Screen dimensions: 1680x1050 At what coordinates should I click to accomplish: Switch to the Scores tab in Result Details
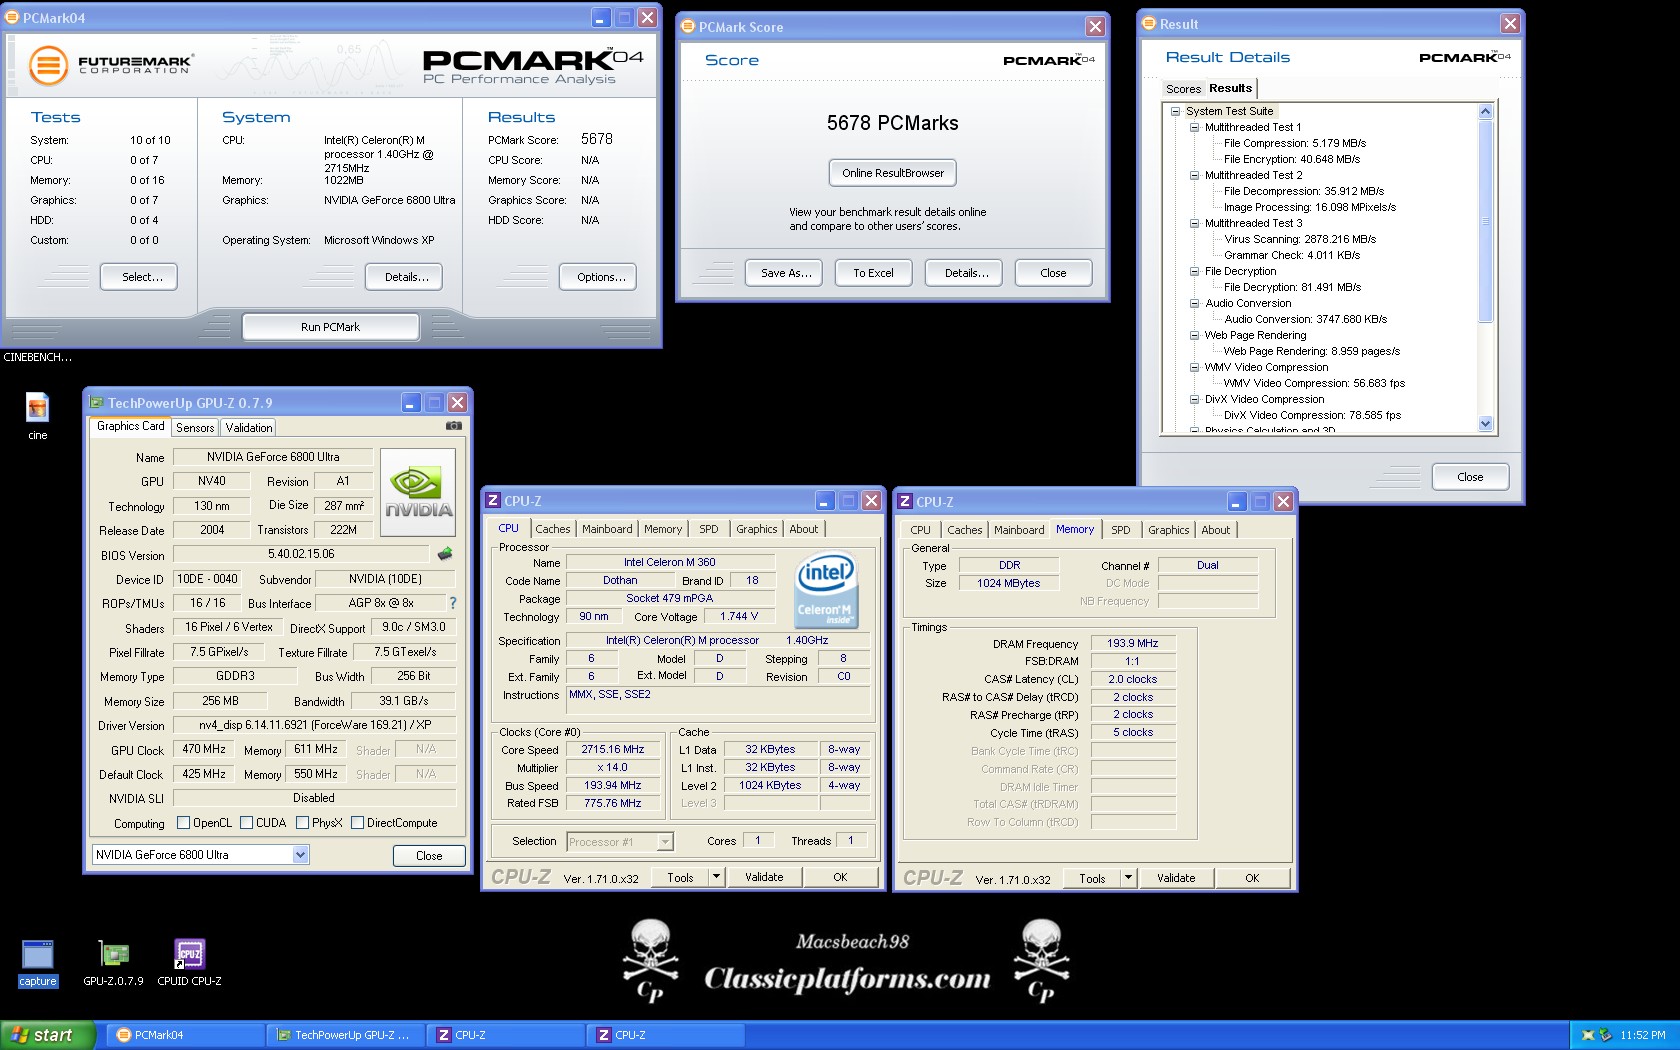(x=1183, y=89)
